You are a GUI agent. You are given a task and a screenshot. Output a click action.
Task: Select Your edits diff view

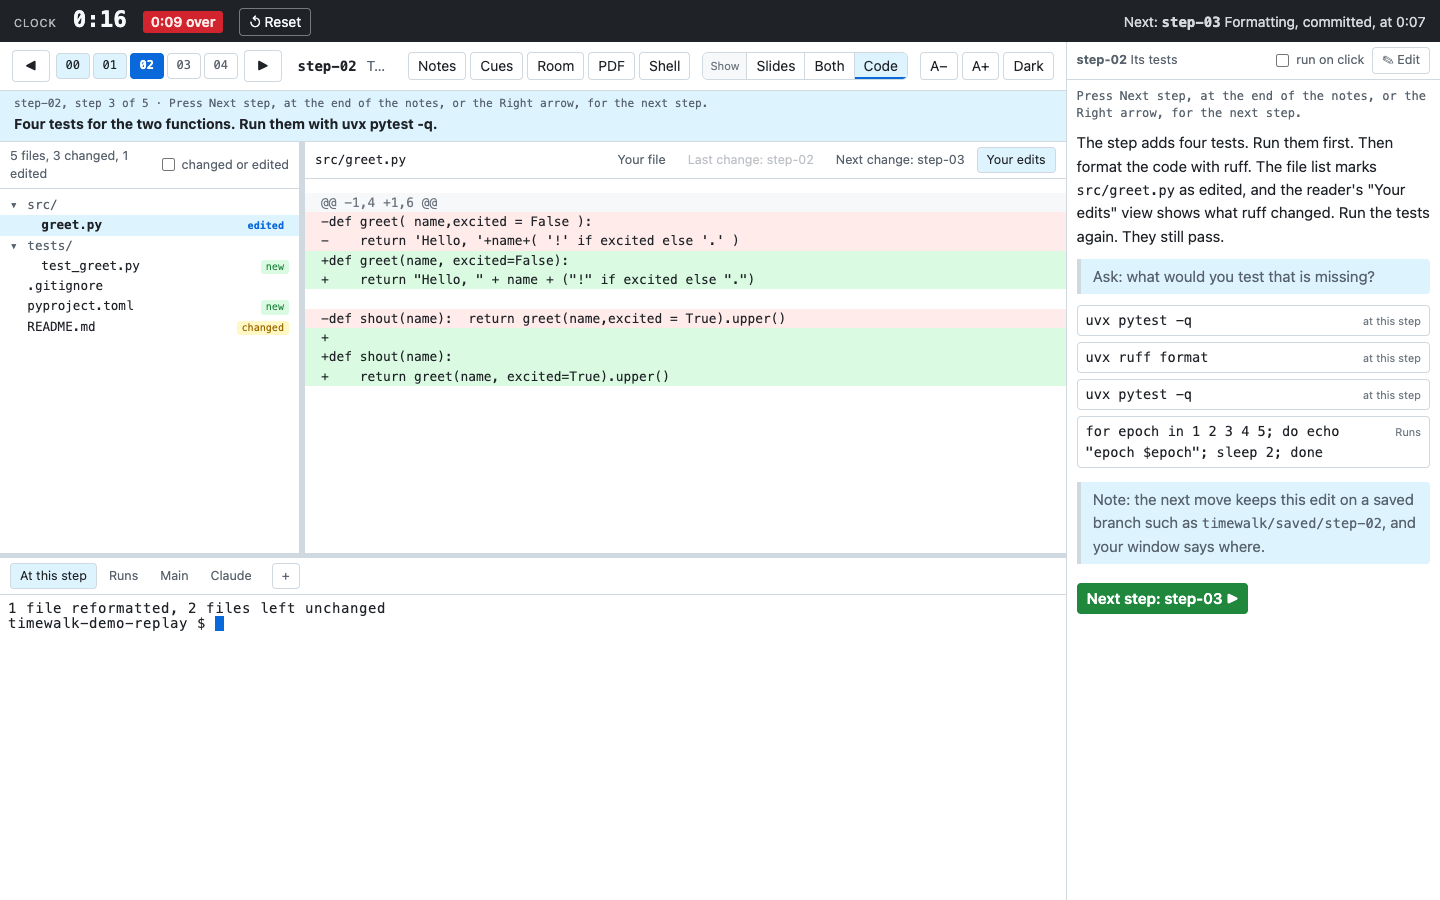coord(1016,160)
